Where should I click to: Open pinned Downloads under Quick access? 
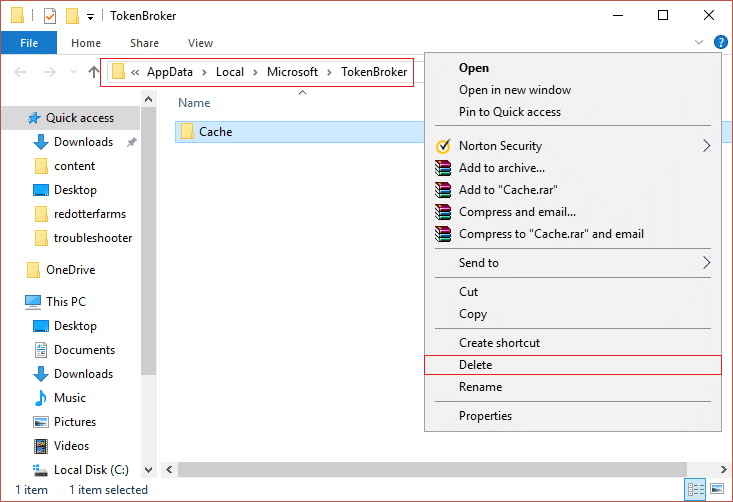pos(83,142)
